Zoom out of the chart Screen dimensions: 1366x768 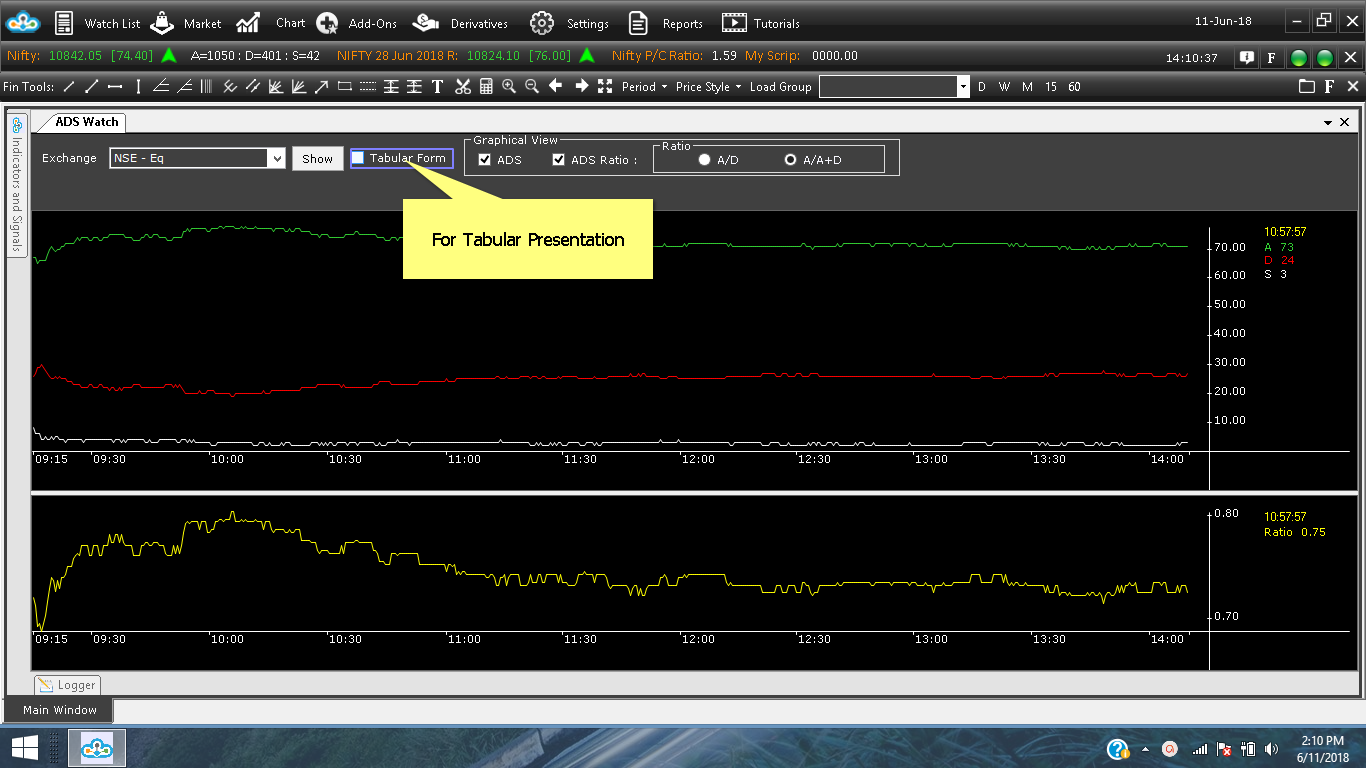point(532,87)
